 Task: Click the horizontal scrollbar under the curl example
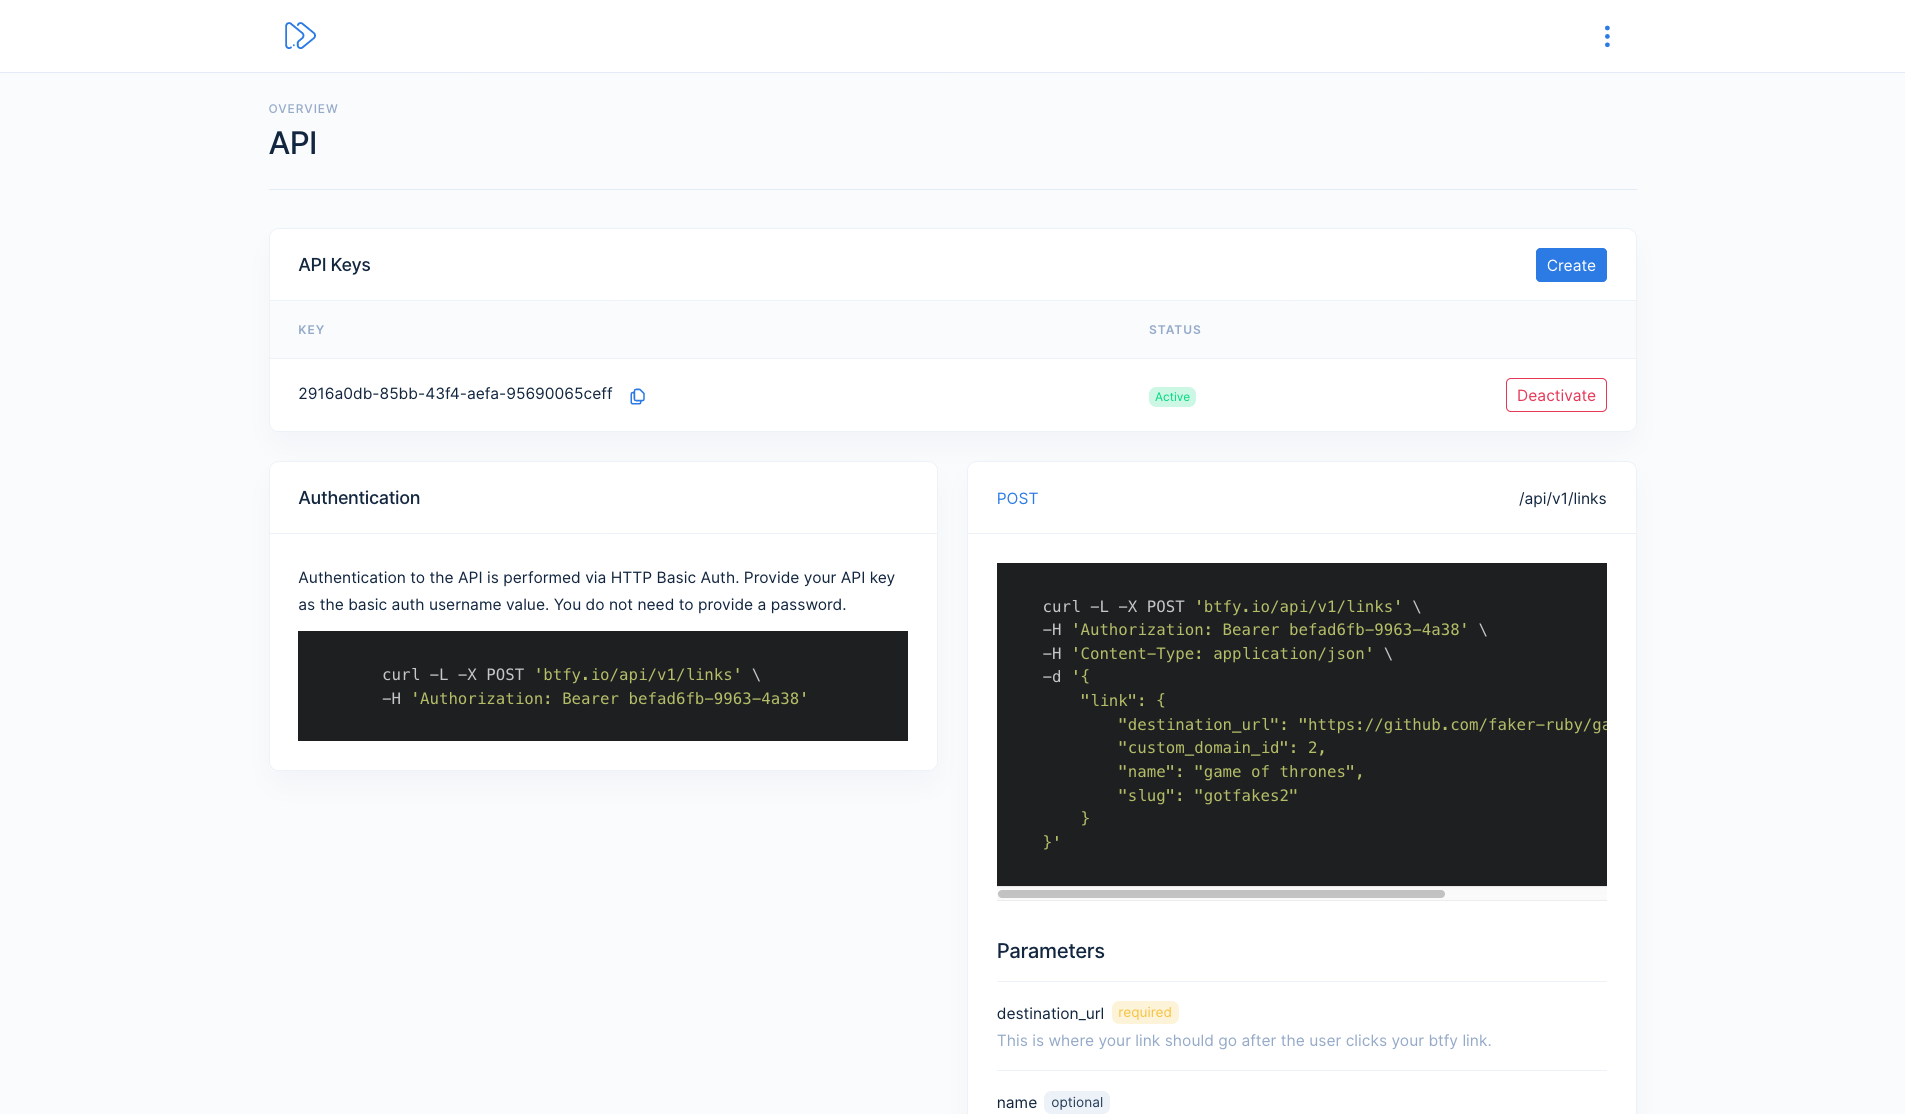click(1220, 893)
